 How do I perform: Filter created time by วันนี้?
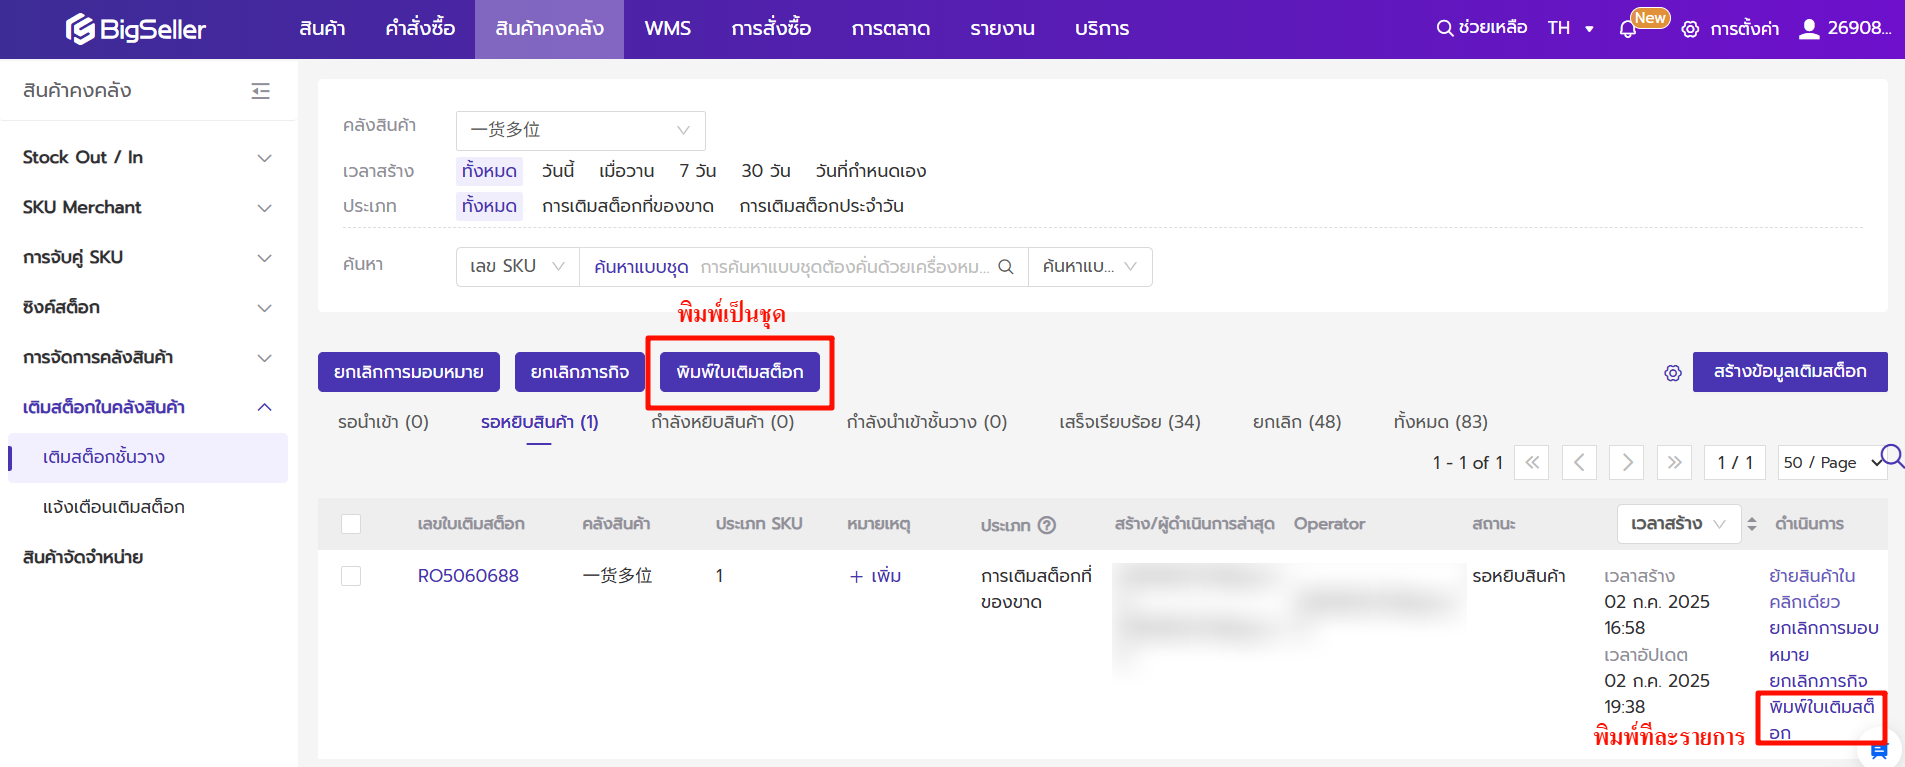click(x=558, y=171)
